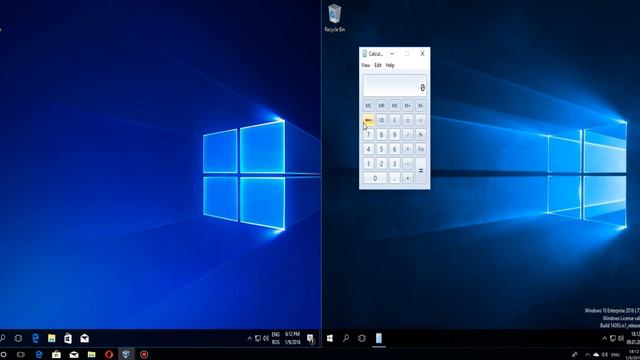Open the Recycle Bin desktop icon
Image resolution: width=640 pixels, height=360 pixels.
[334, 18]
